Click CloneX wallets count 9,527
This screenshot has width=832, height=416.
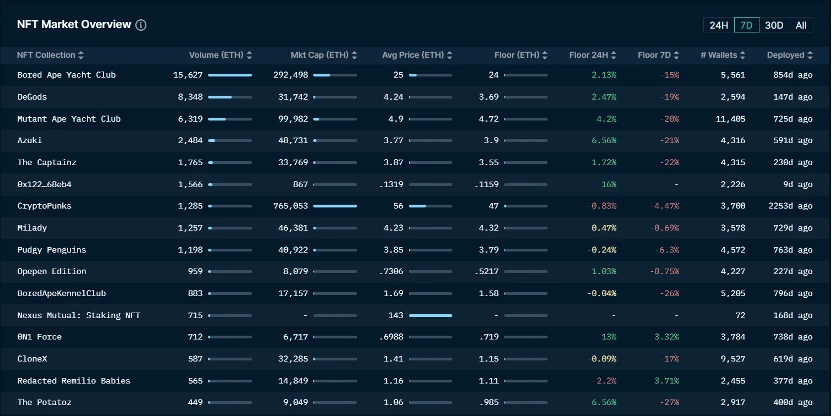point(733,359)
